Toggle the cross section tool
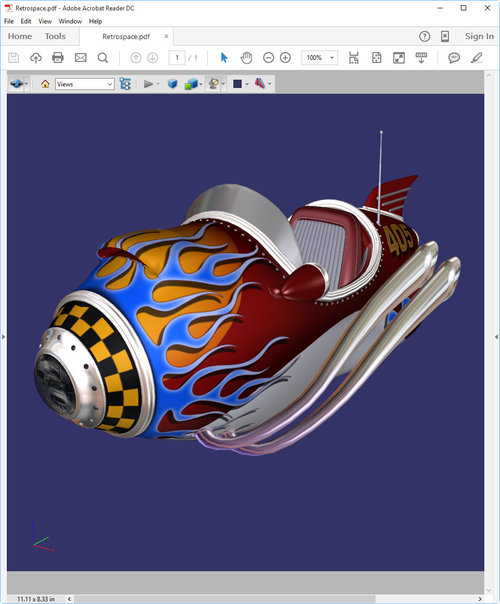The height and width of the screenshot is (604, 500). click(260, 84)
